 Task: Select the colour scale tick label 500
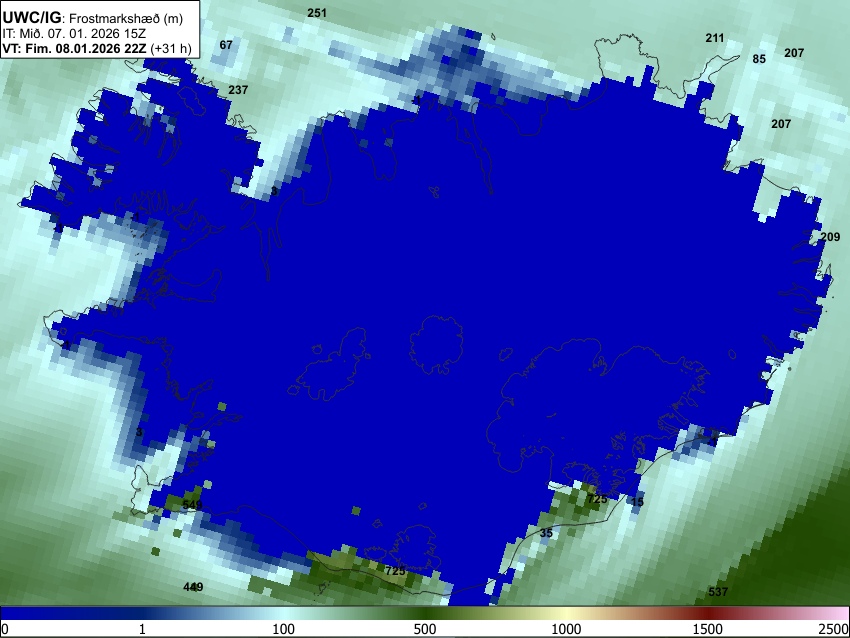coord(424,629)
